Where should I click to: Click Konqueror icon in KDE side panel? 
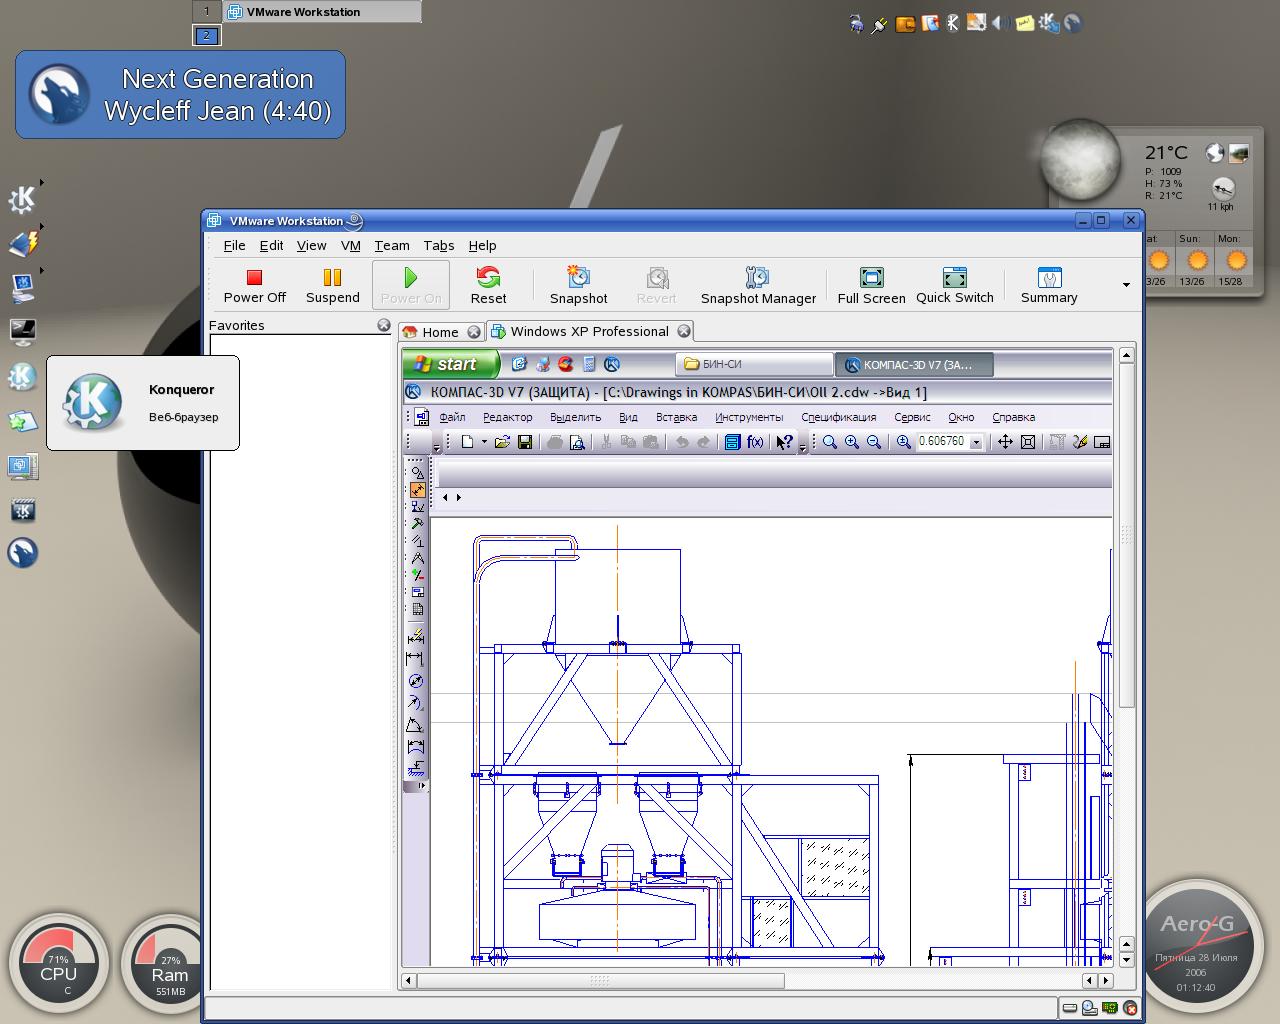(x=22, y=376)
